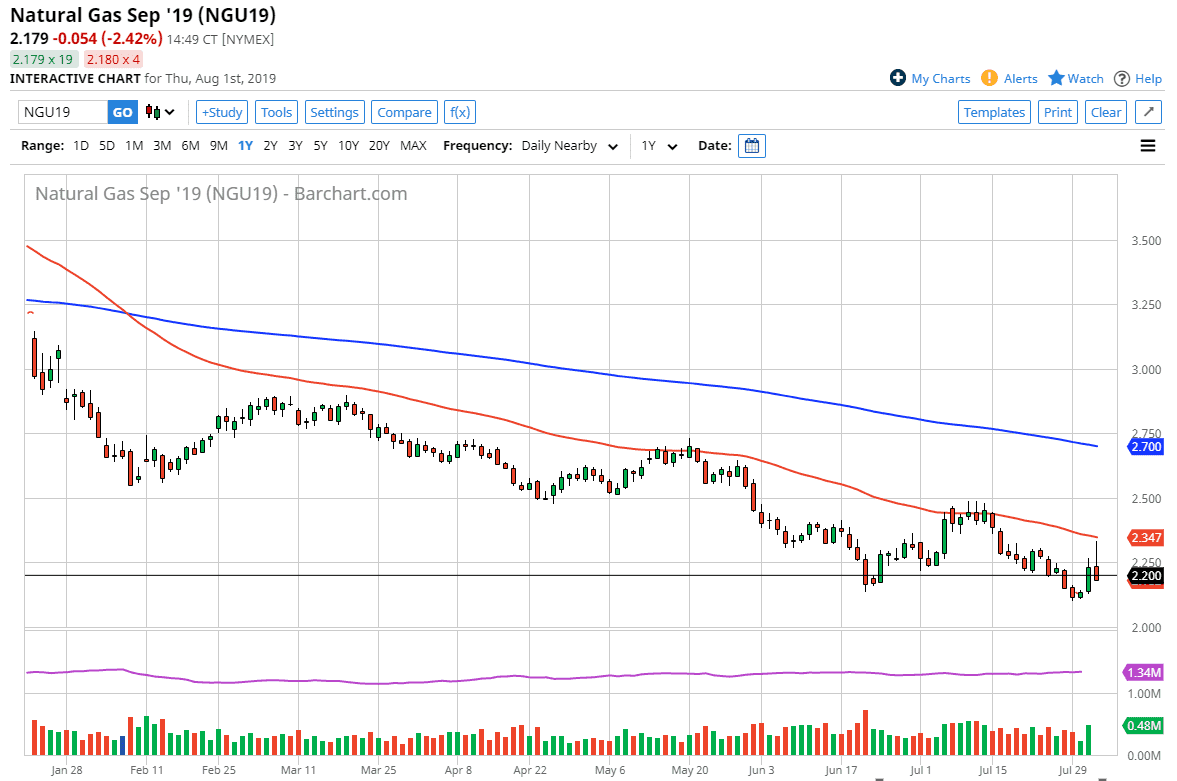The height and width of the screenshot is (781, 1177).
Task: Select the 5D range
Action: point(107,146)
